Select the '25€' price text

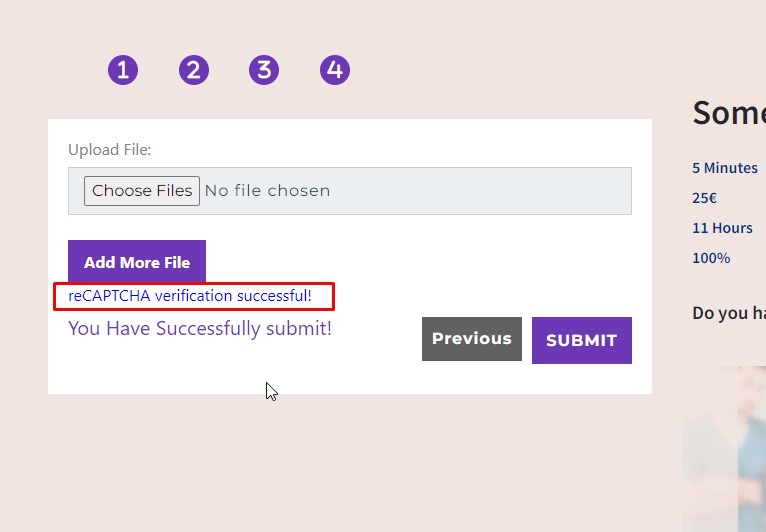point(704,198)
